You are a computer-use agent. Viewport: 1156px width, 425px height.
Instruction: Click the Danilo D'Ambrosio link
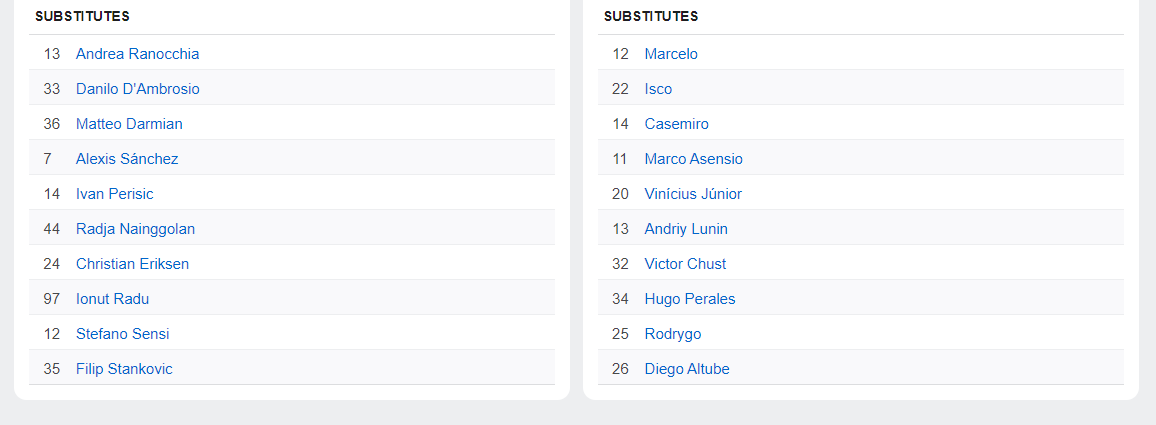137,89
